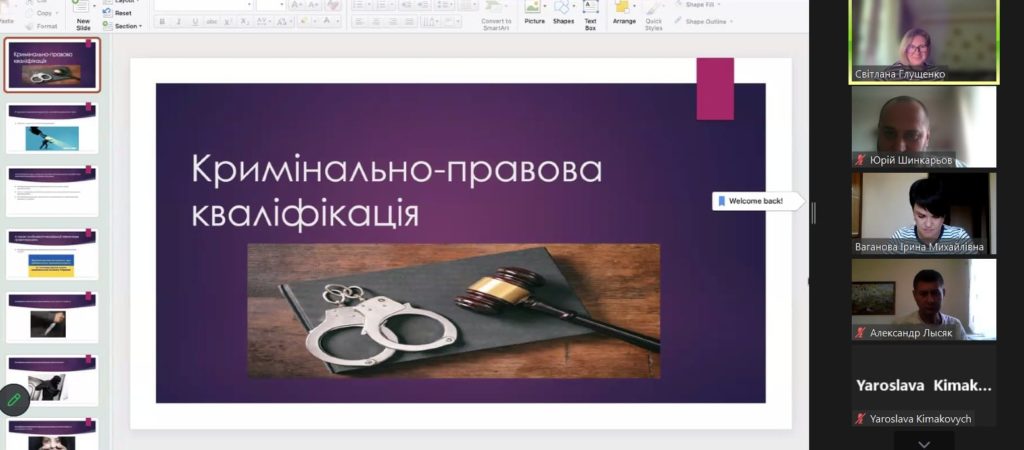Click Increase Font Size icon

296,5
